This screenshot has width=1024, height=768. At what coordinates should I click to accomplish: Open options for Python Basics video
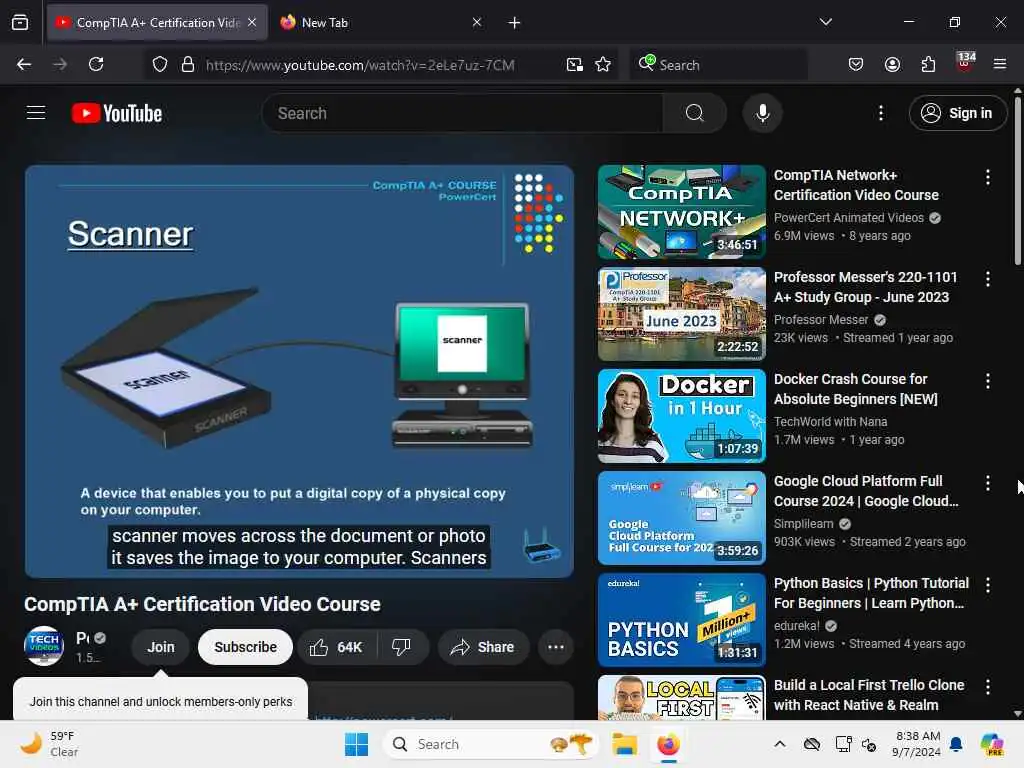[x=987, y=584]
